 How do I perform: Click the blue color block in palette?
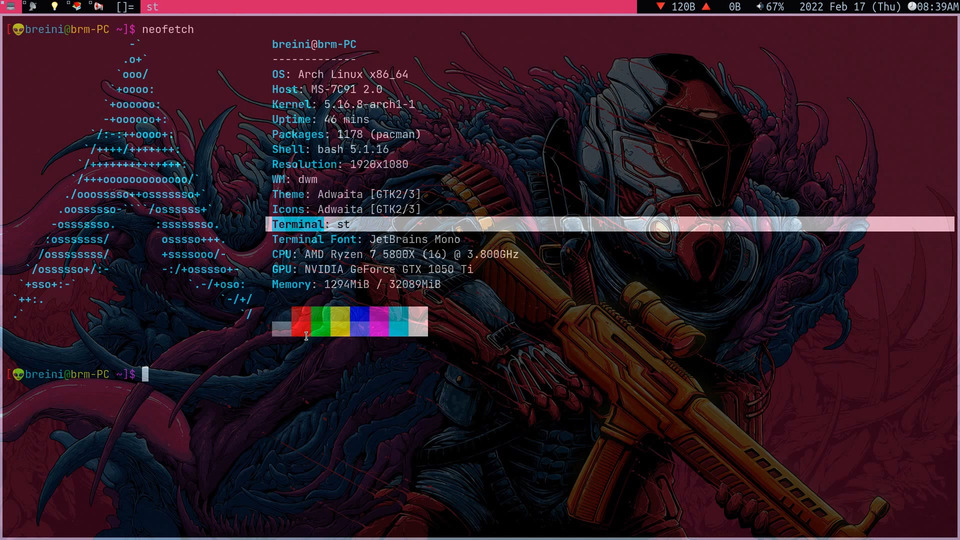[359, 321]
